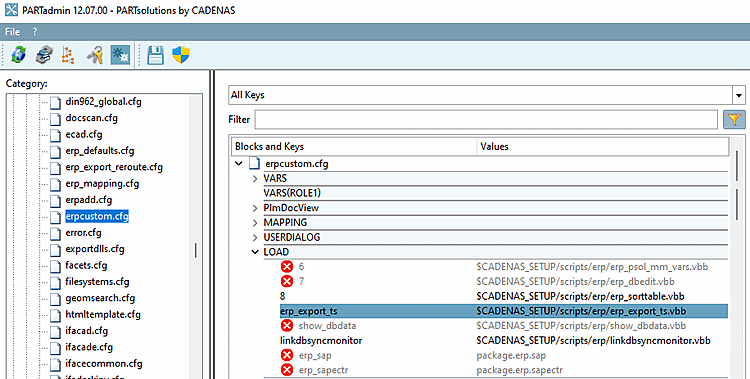Image resolution: width=750 pixels, height=379 pixels.
Task: Select erp_mapping.cfg in category tree
Action: [x=102, y=183]
